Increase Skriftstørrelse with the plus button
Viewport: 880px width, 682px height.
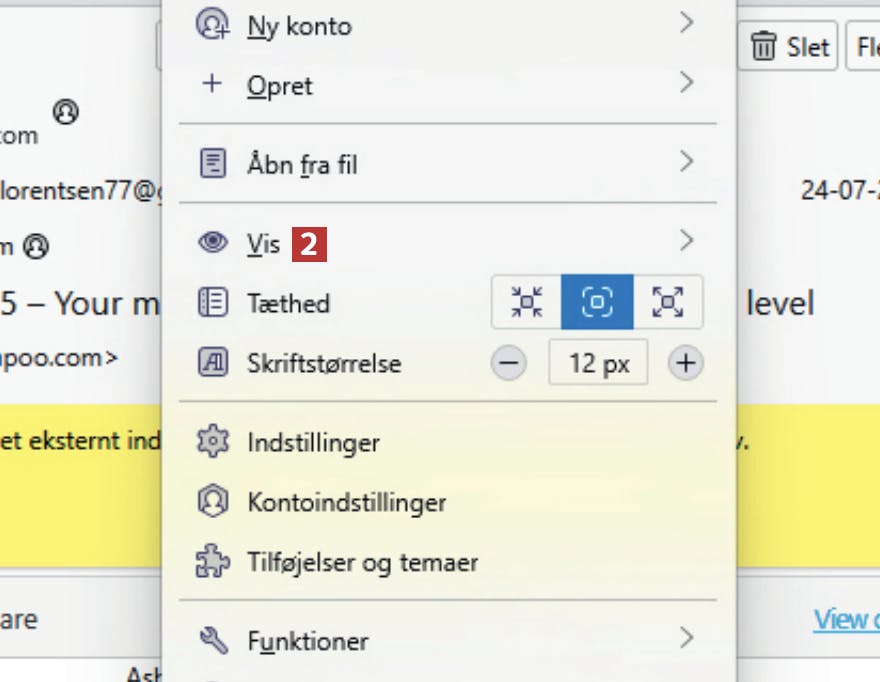pyautogui.click(x=685, y=363)
